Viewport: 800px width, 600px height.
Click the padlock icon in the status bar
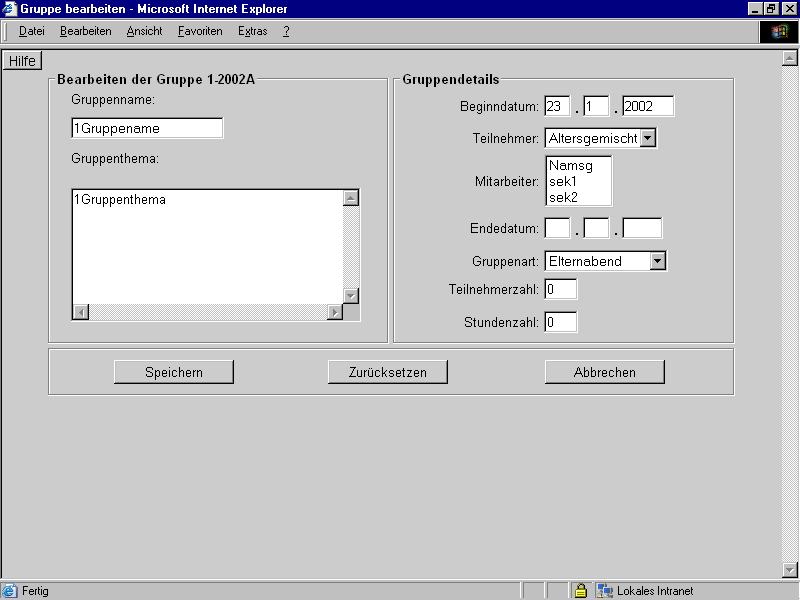coord(581,590)
